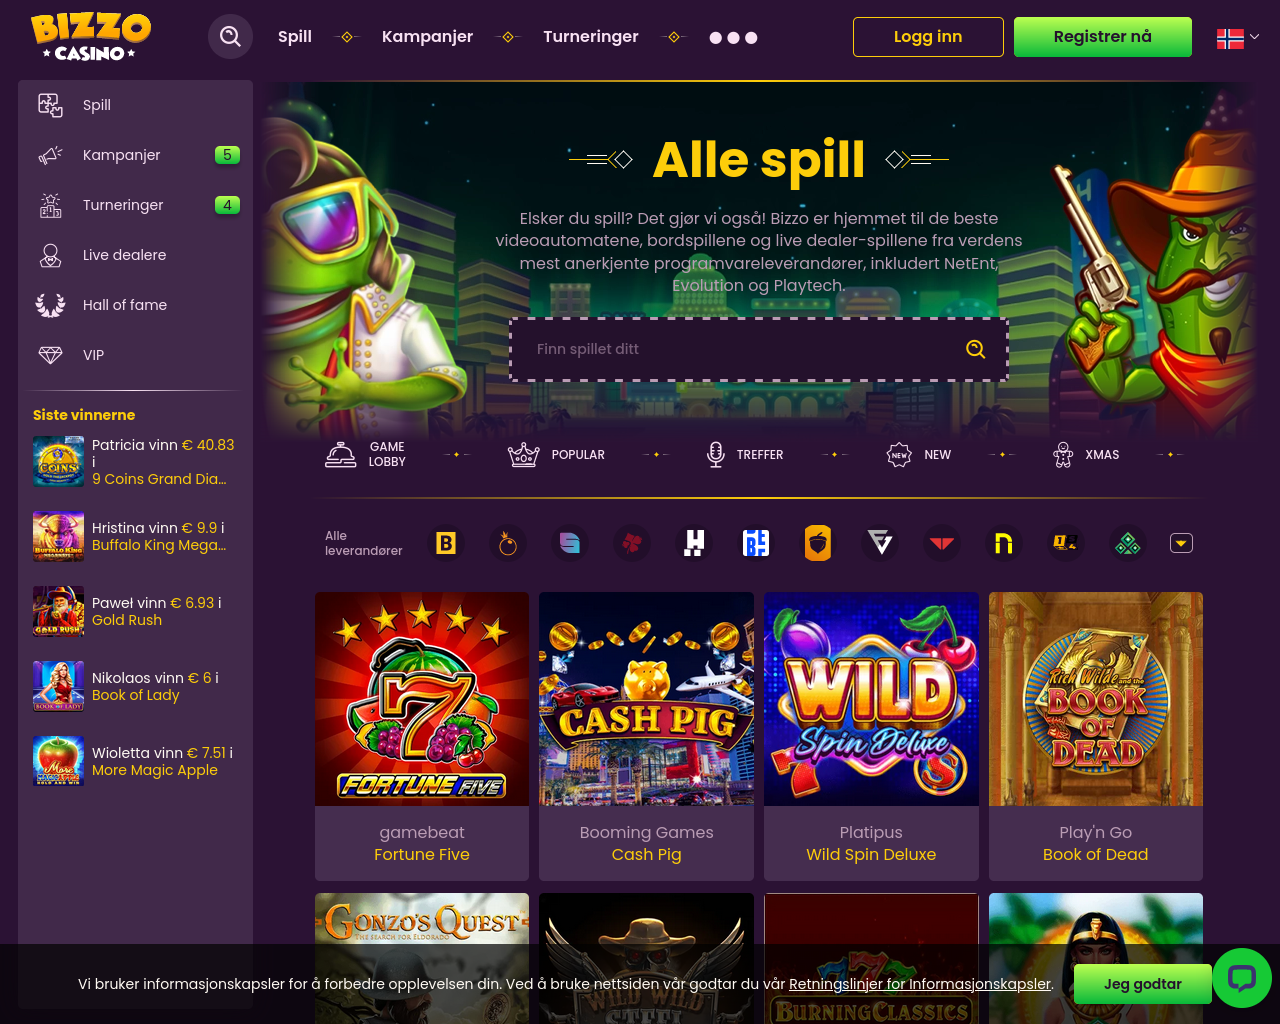Screen dimensions: 1280x1024
Task: Focus the Finn spillet ditt search field
Action: [759, 349]
